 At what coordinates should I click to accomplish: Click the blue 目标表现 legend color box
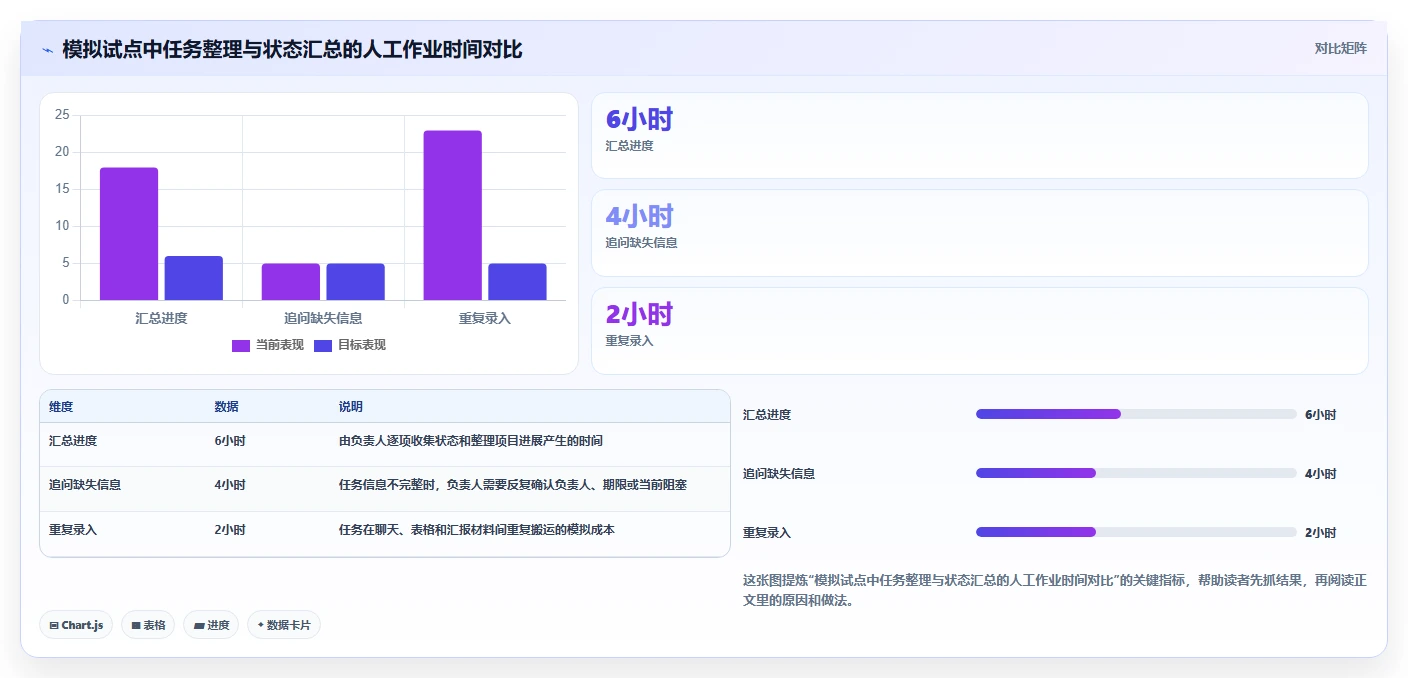tap(323, 345)
